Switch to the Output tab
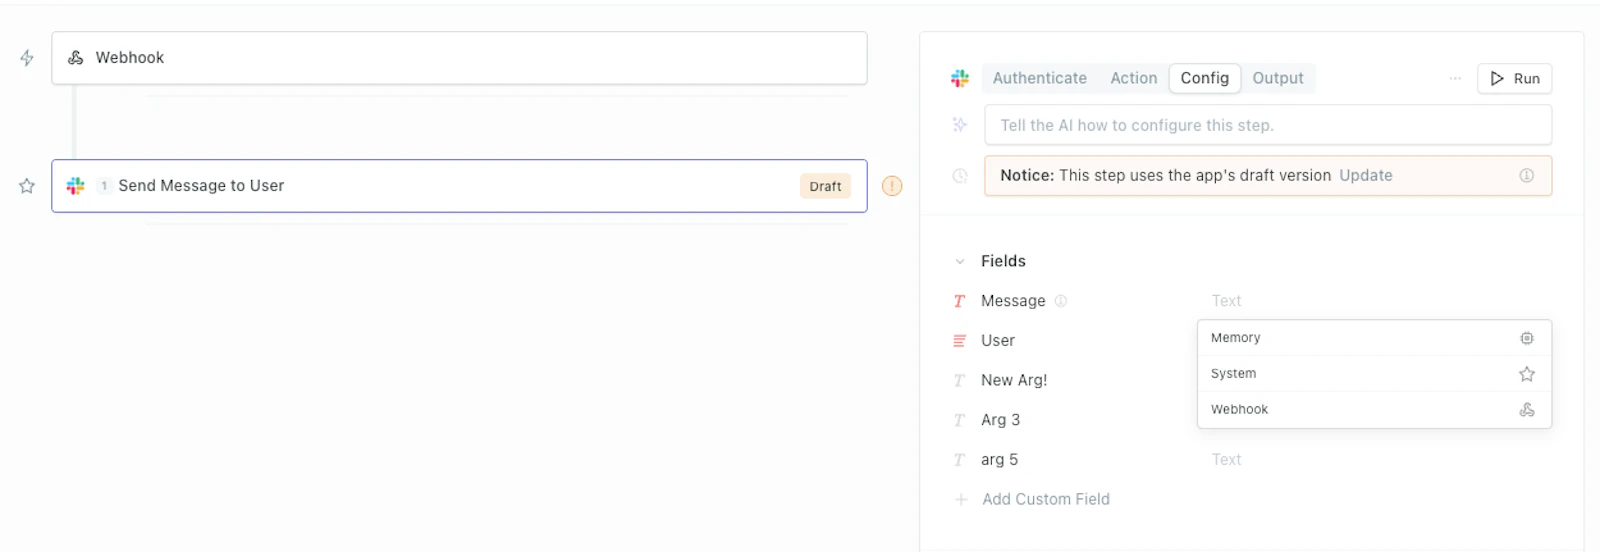The image size is (1600, 552). coord(1278,78)
